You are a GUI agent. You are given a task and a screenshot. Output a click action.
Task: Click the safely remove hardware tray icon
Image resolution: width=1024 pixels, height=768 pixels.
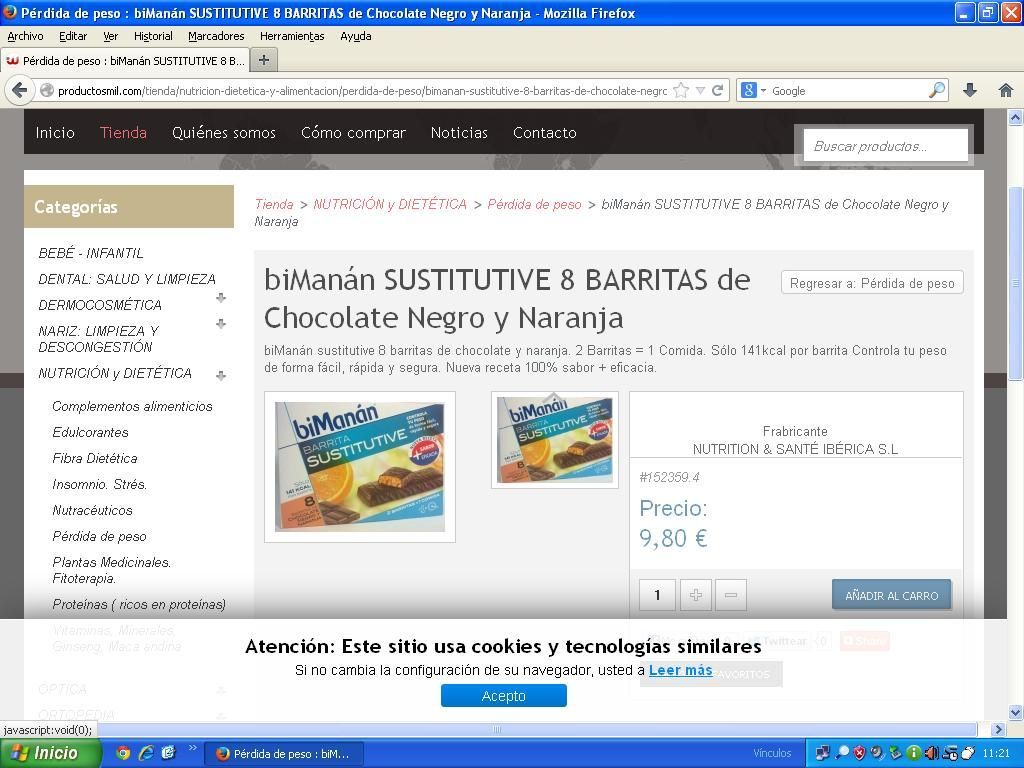pyautogui.click(x=895, y=754)
